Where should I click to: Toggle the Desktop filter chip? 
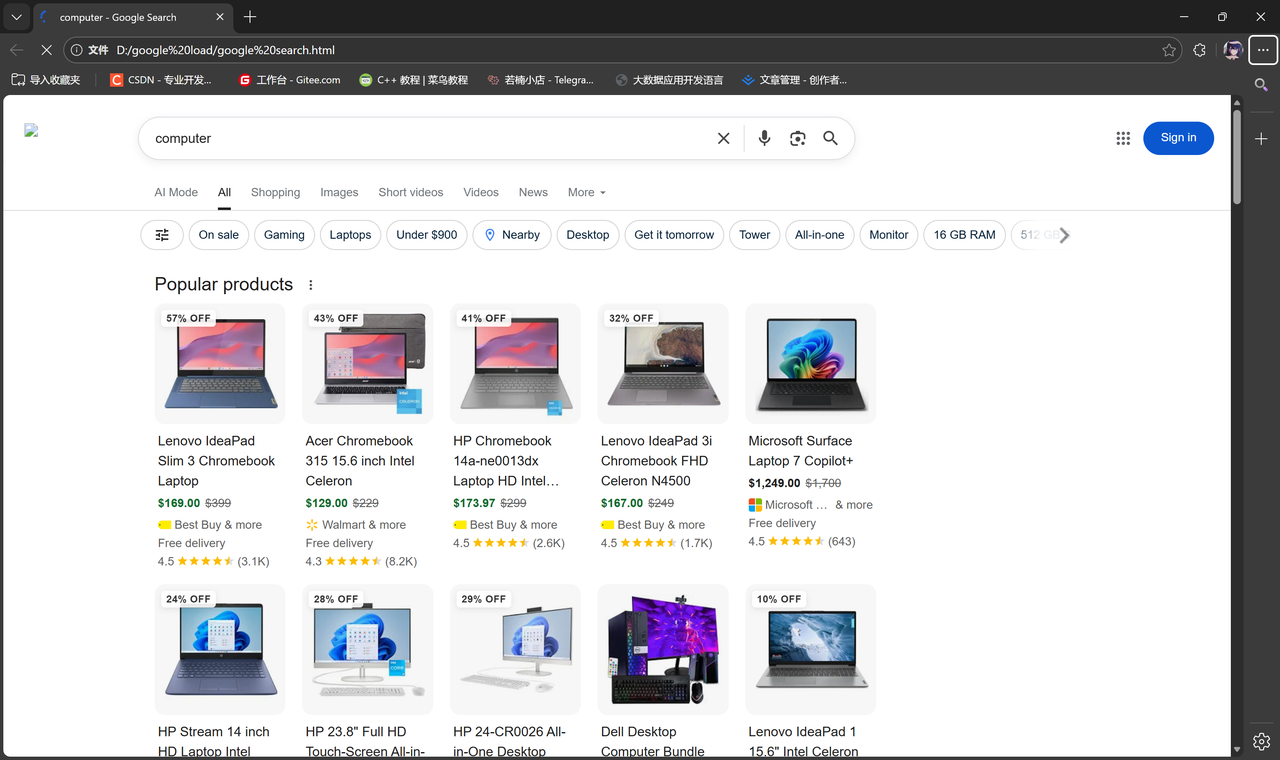coord(588,235)
